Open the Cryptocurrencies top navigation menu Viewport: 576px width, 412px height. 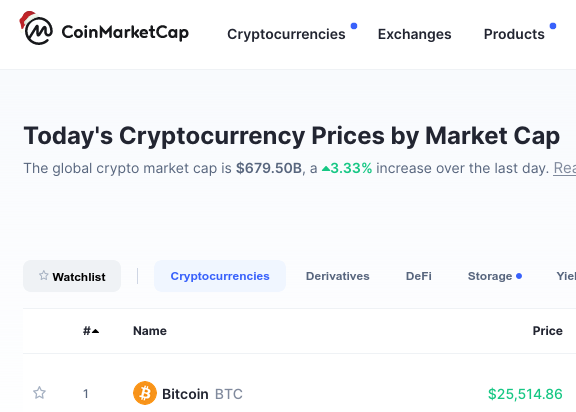pyautogui.click(x=286, y=34)
